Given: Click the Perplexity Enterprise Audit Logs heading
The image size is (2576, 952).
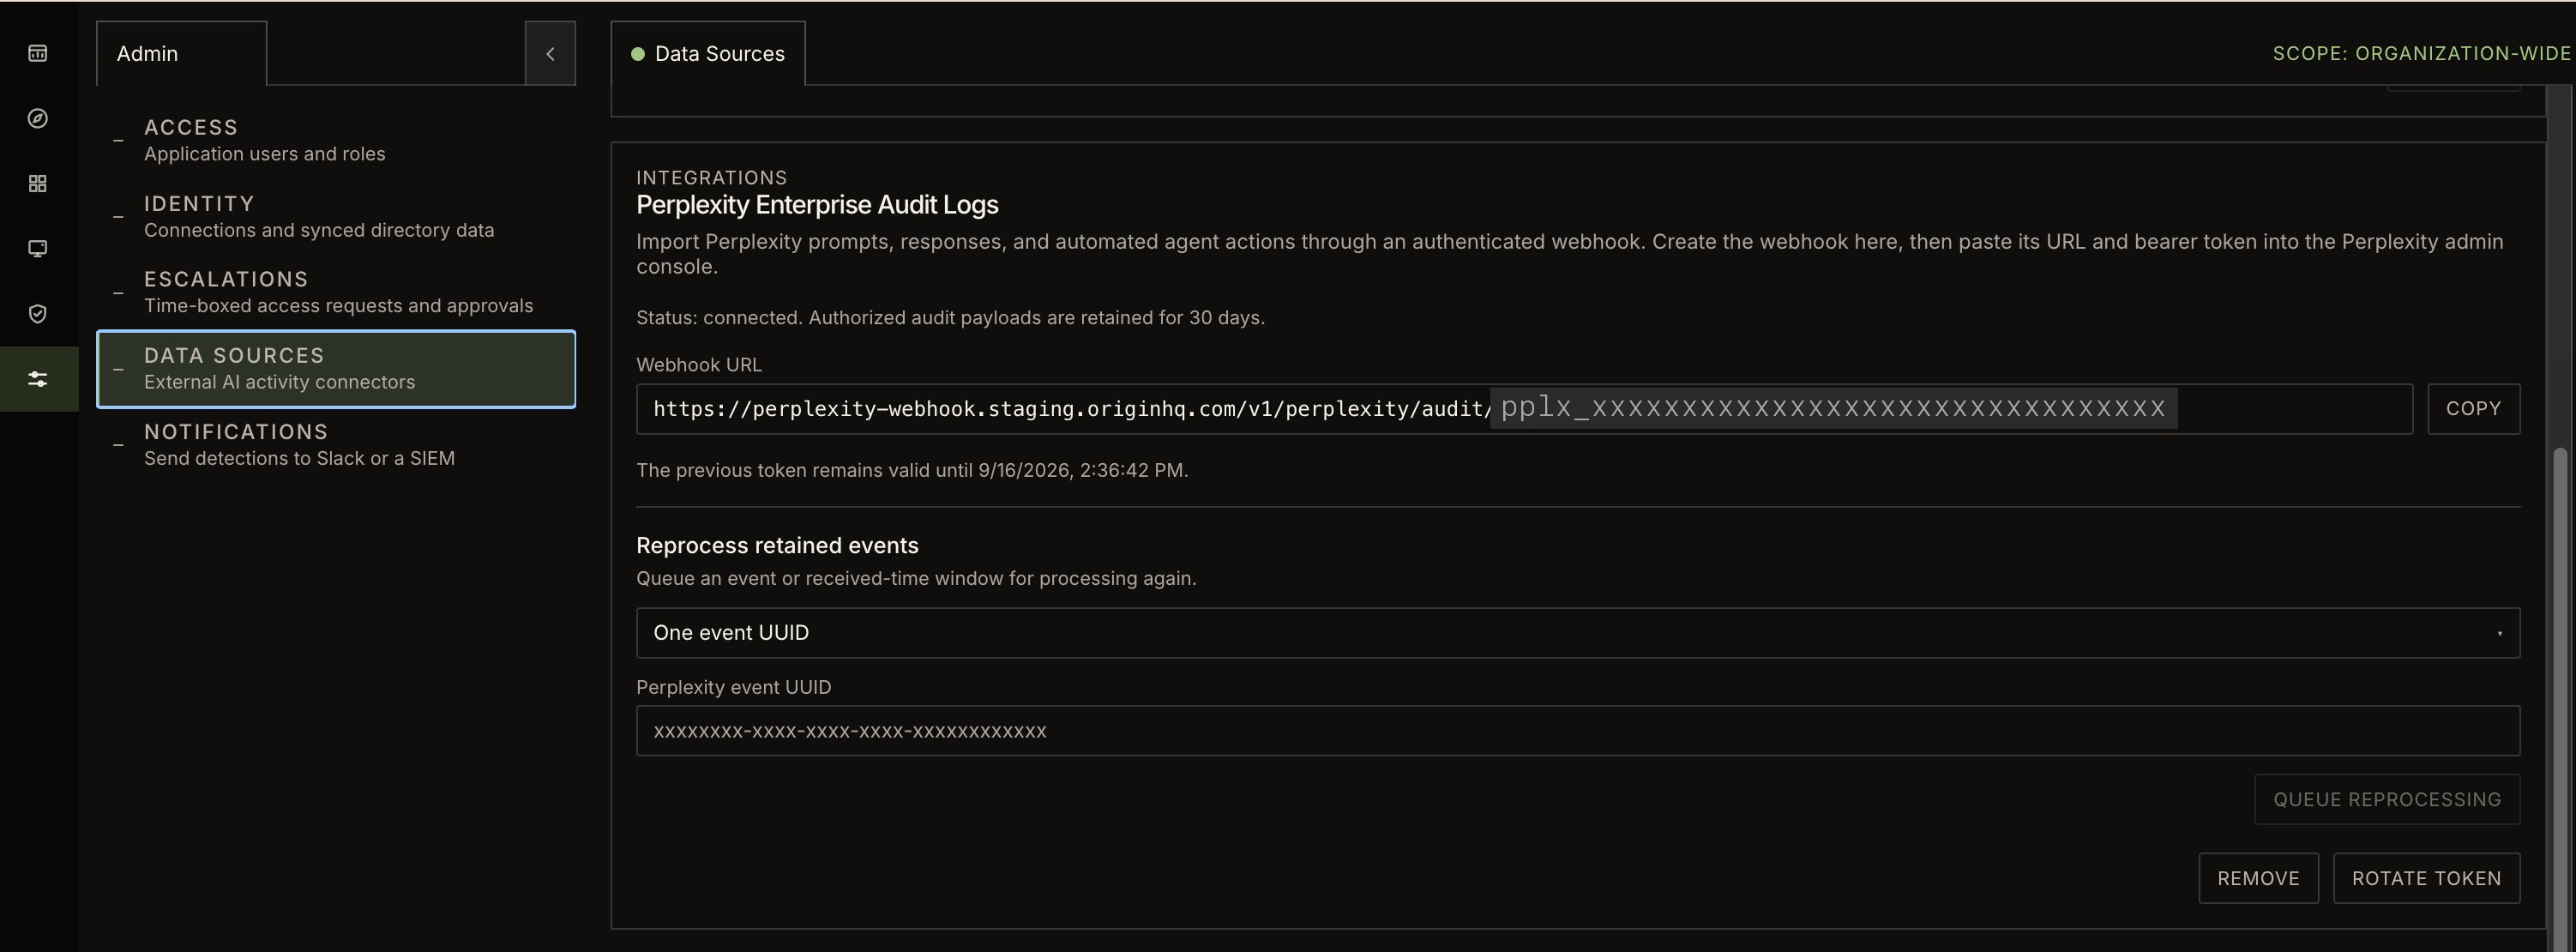Looking at the screenshot, I should click(817, 205).
